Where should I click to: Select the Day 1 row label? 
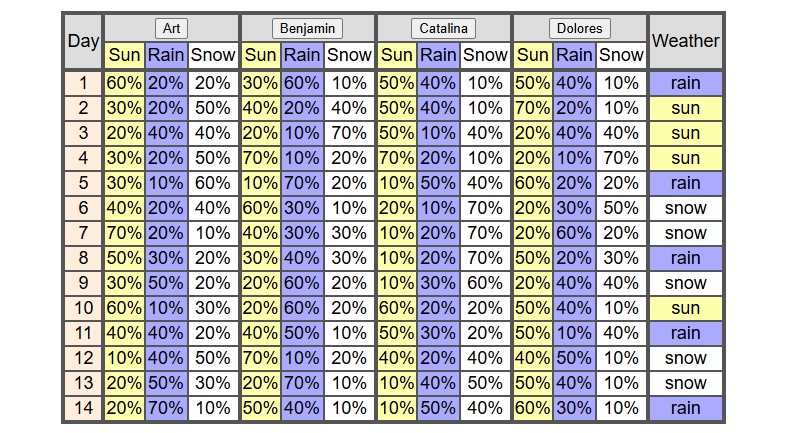(83, 83)
